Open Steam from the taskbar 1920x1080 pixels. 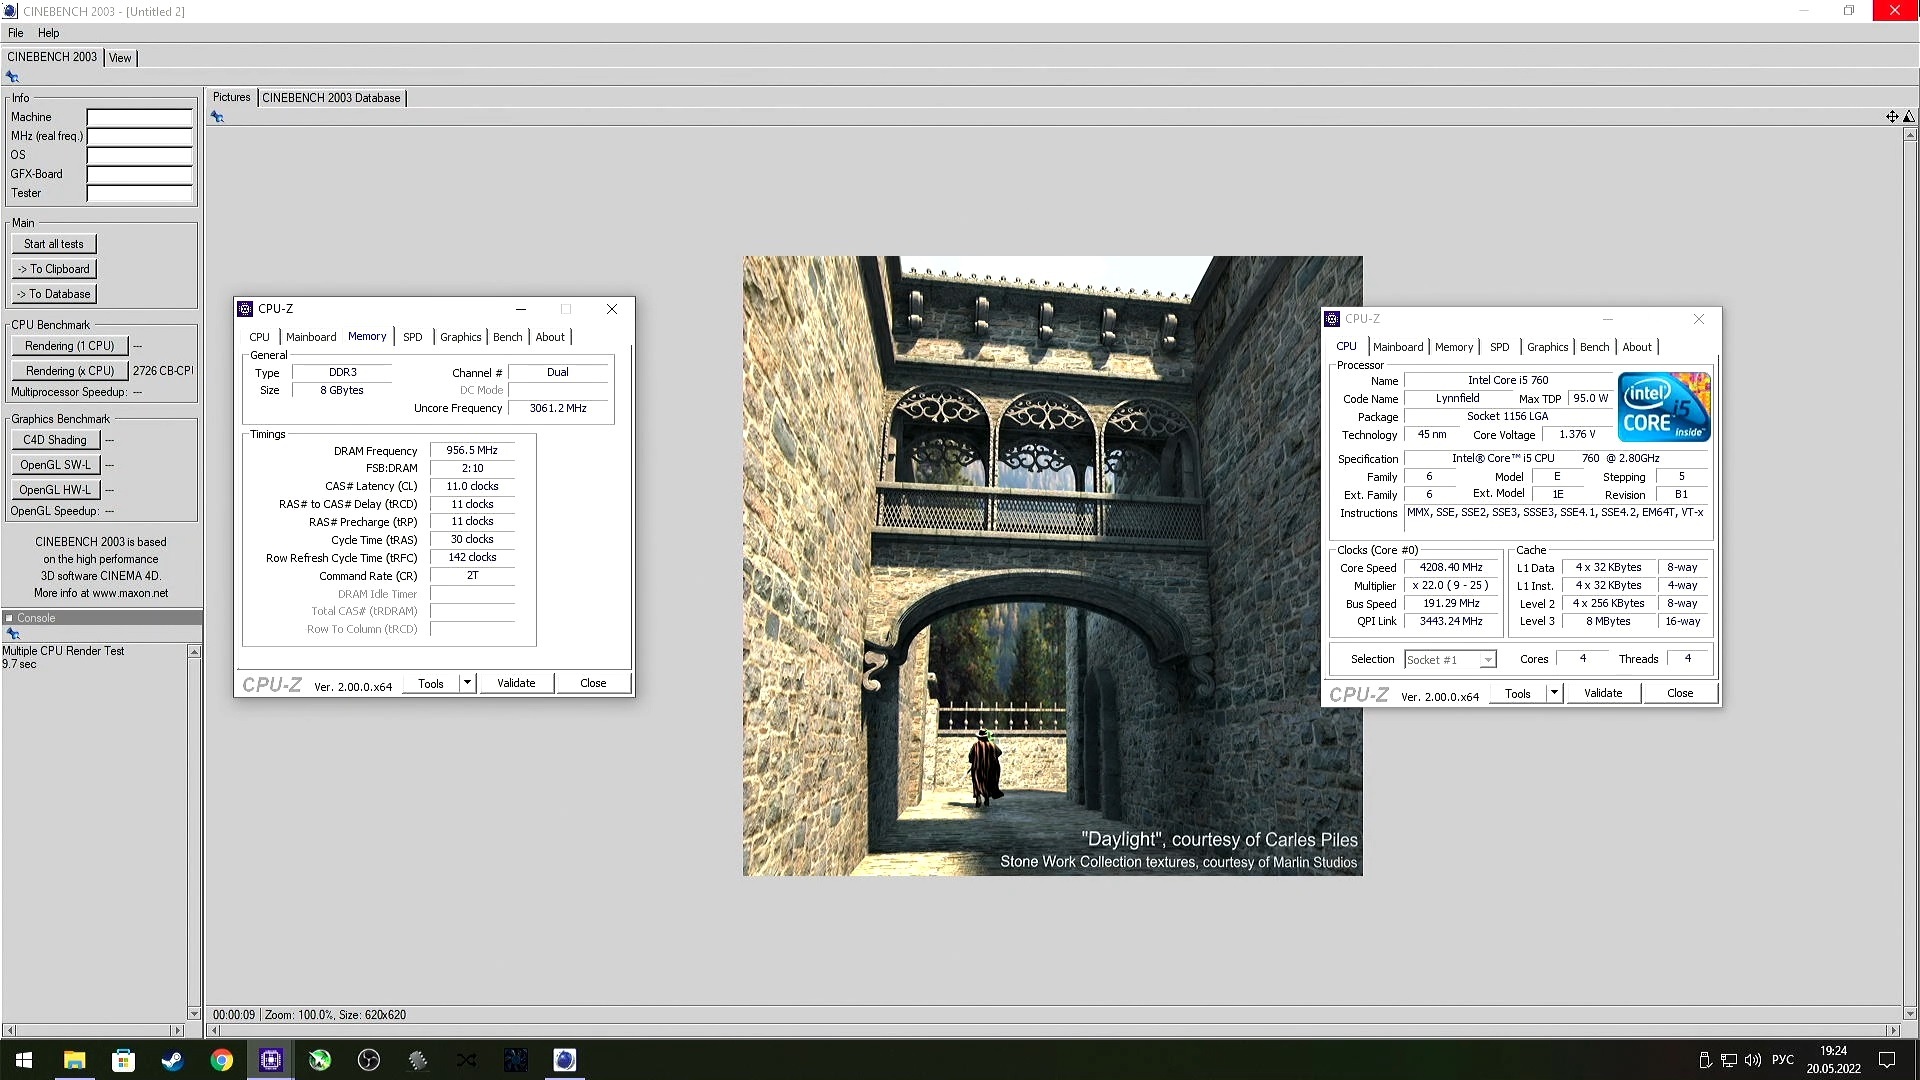(x=172, y=1060)
